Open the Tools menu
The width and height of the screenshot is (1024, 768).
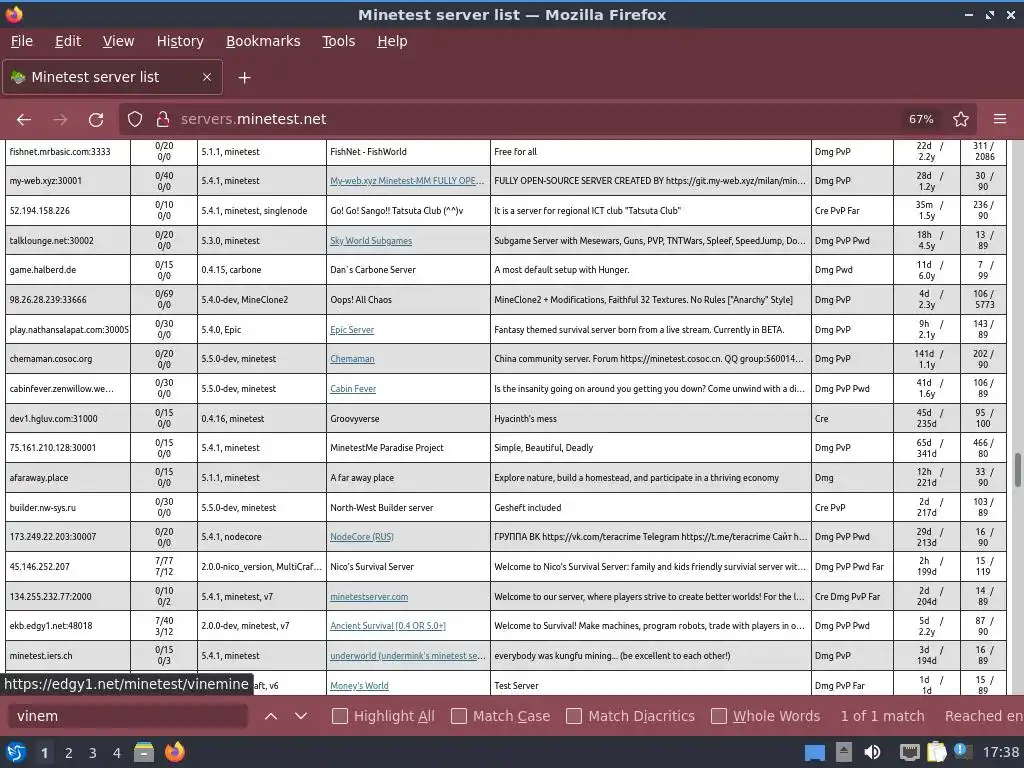338,41
